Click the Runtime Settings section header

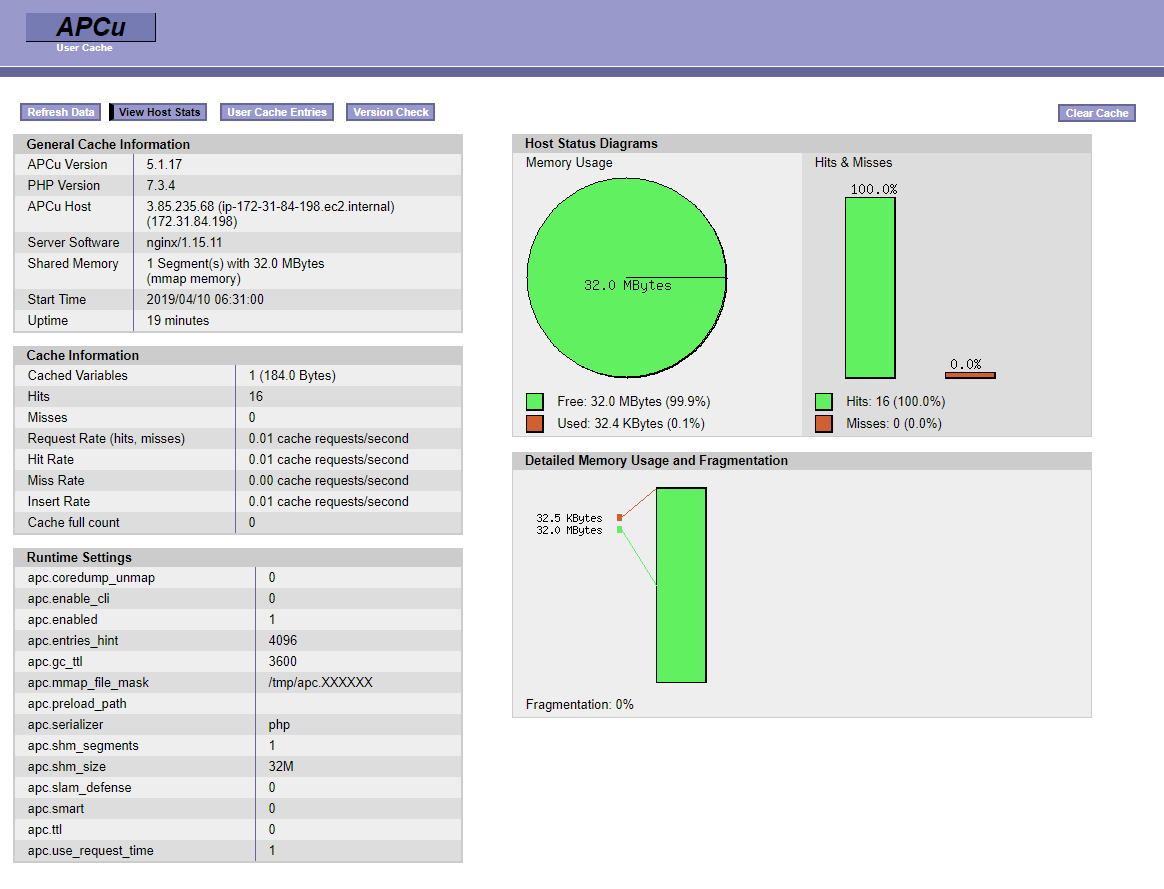[238, 557]
